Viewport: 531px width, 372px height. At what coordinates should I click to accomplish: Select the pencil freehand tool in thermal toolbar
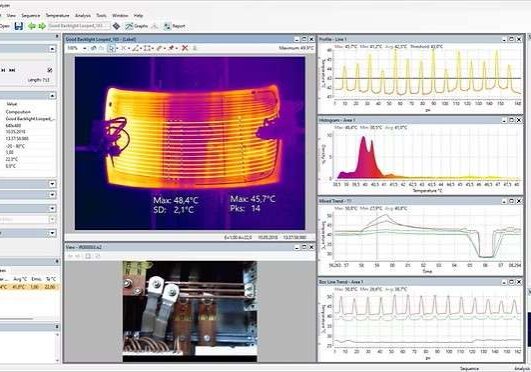(x=159, y=48)
